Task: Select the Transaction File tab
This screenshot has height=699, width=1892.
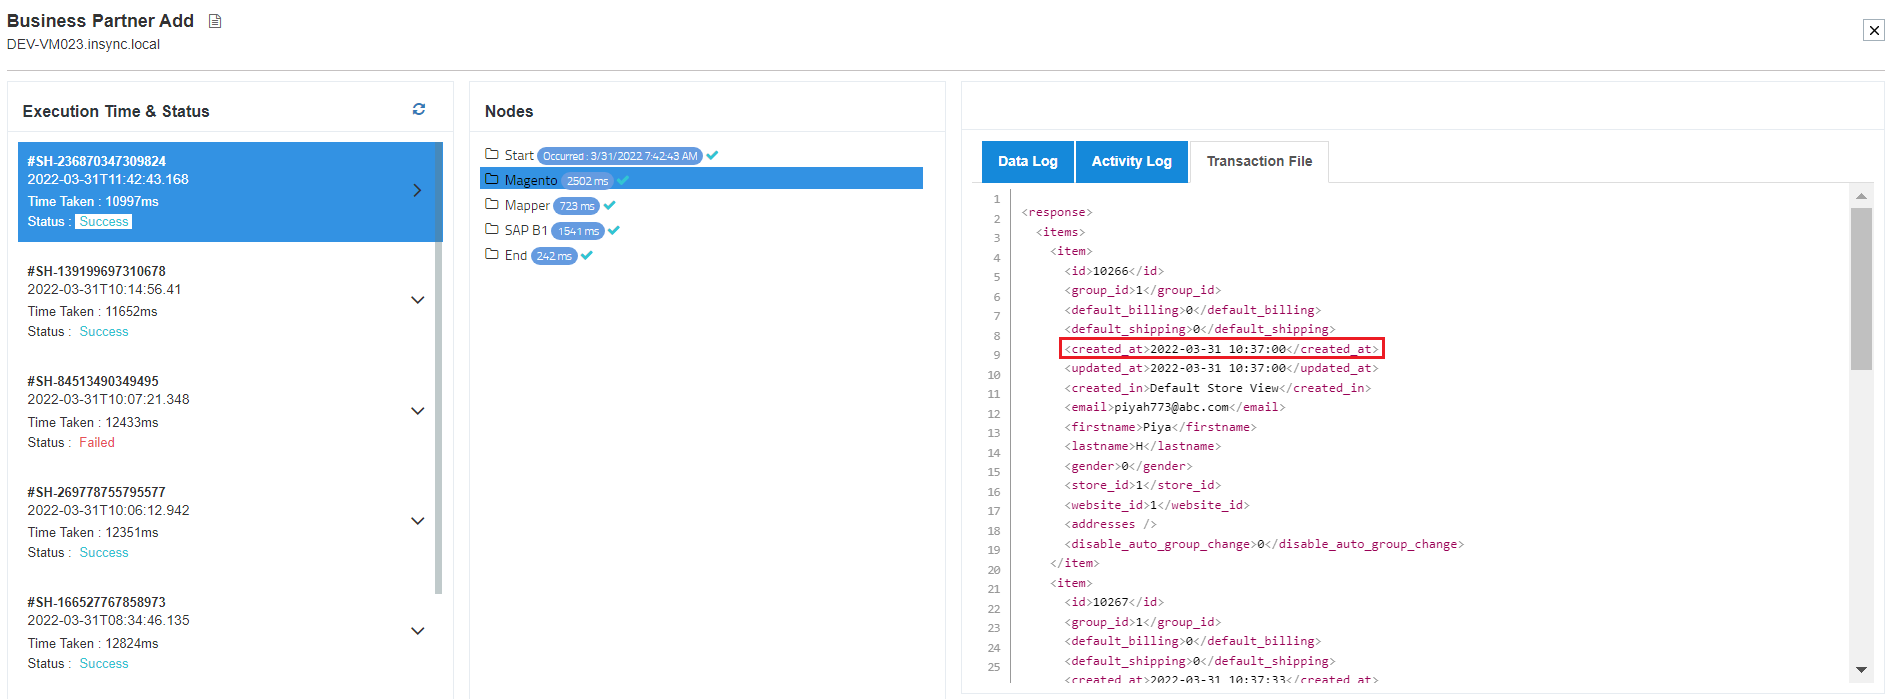Action: (1259, 161)
